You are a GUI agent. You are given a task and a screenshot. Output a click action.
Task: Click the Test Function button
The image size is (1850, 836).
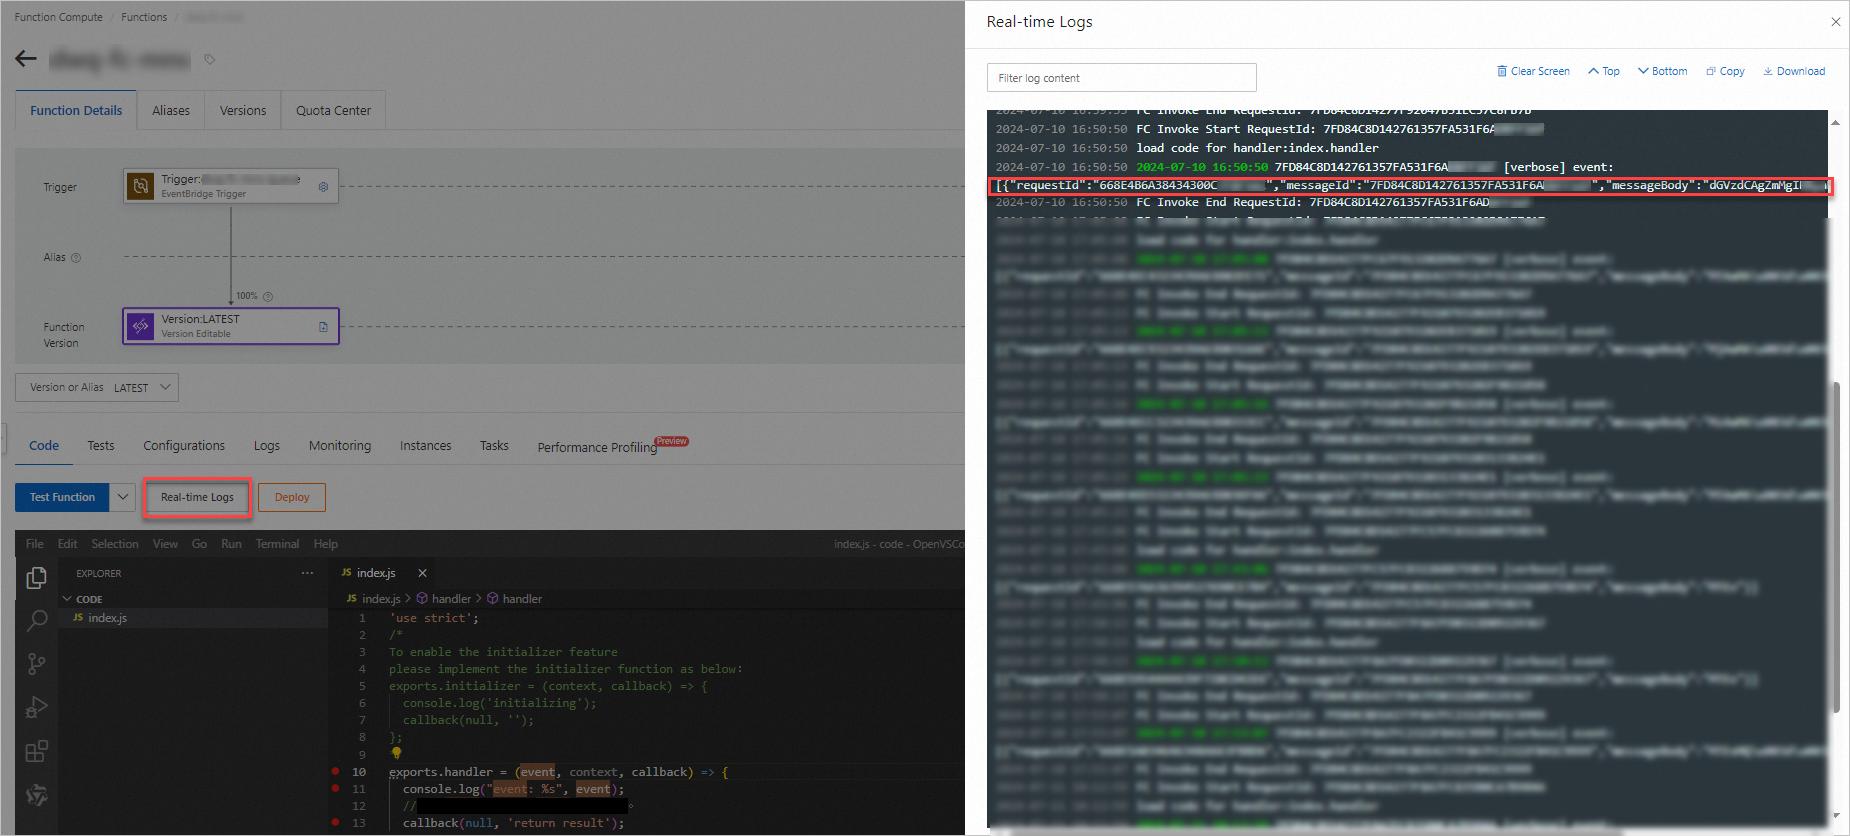coord(62,497)
